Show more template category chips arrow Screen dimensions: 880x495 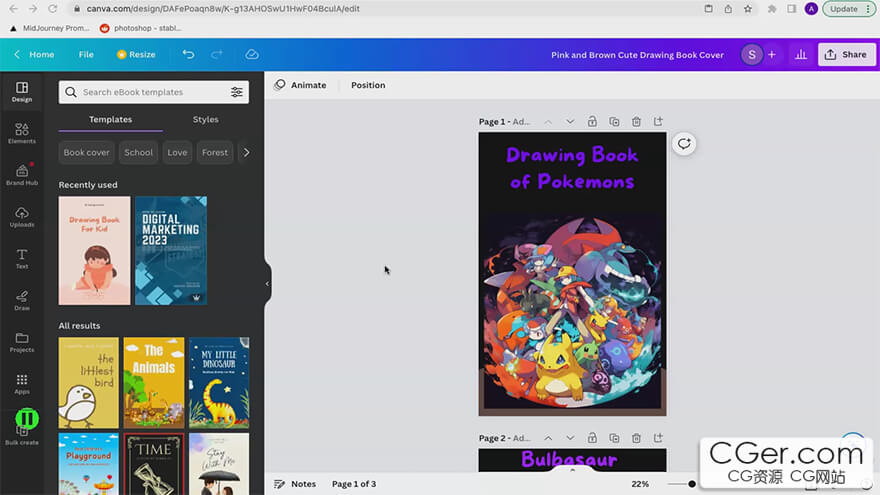click(246, 152)
